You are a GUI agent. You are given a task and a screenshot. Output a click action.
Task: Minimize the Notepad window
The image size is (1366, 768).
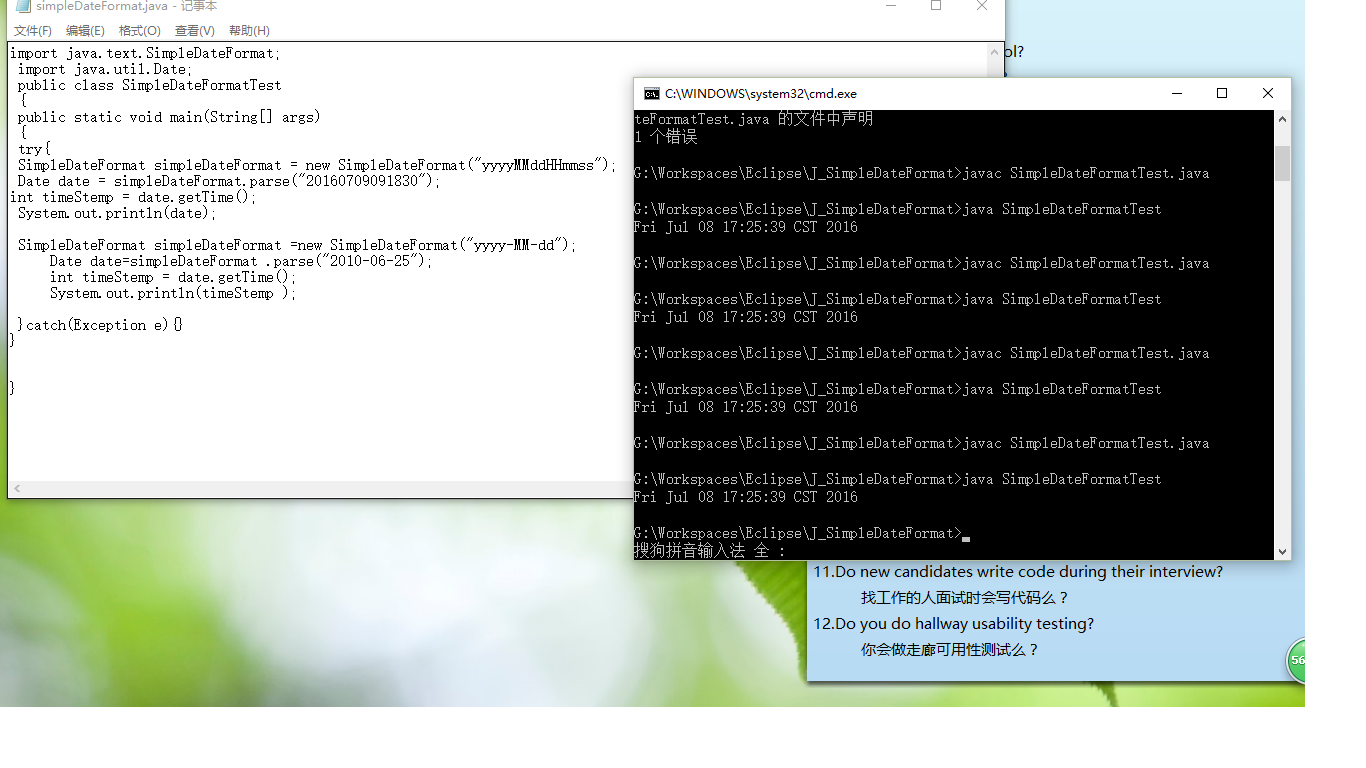(890, 6)
